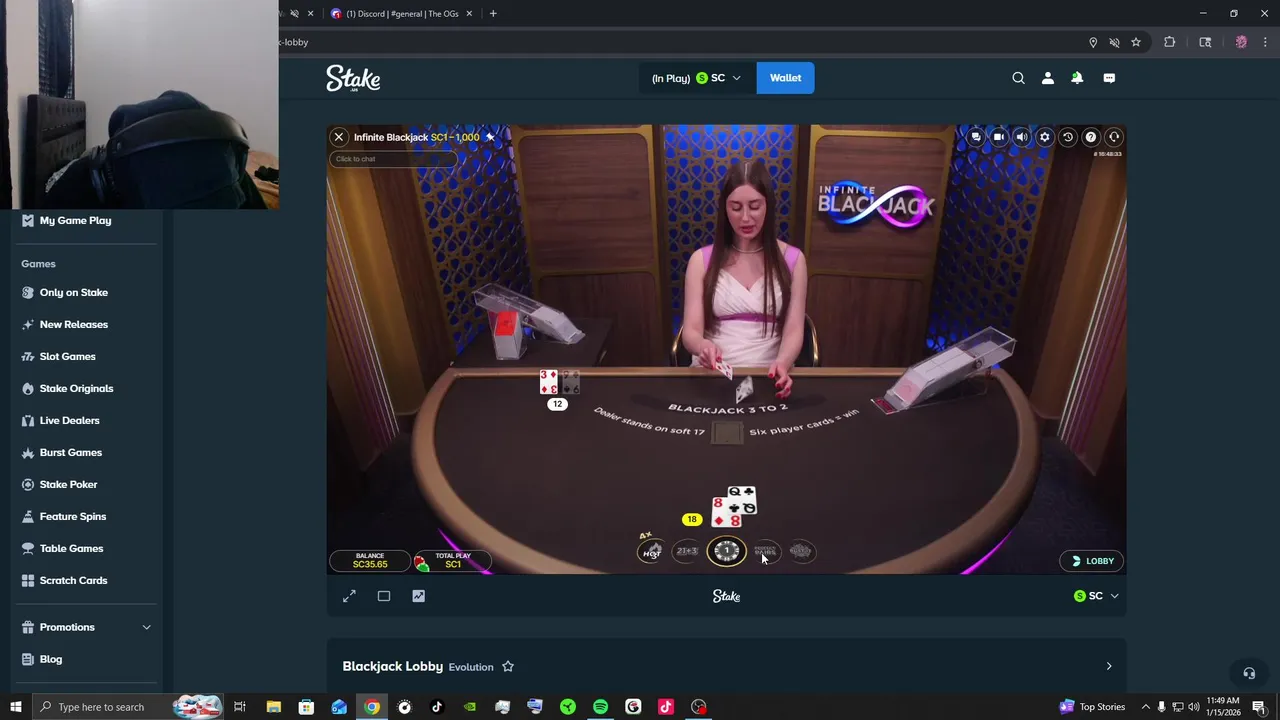
Task: Open File Explorer from the taskbar
Action: (x=273, y=707)
